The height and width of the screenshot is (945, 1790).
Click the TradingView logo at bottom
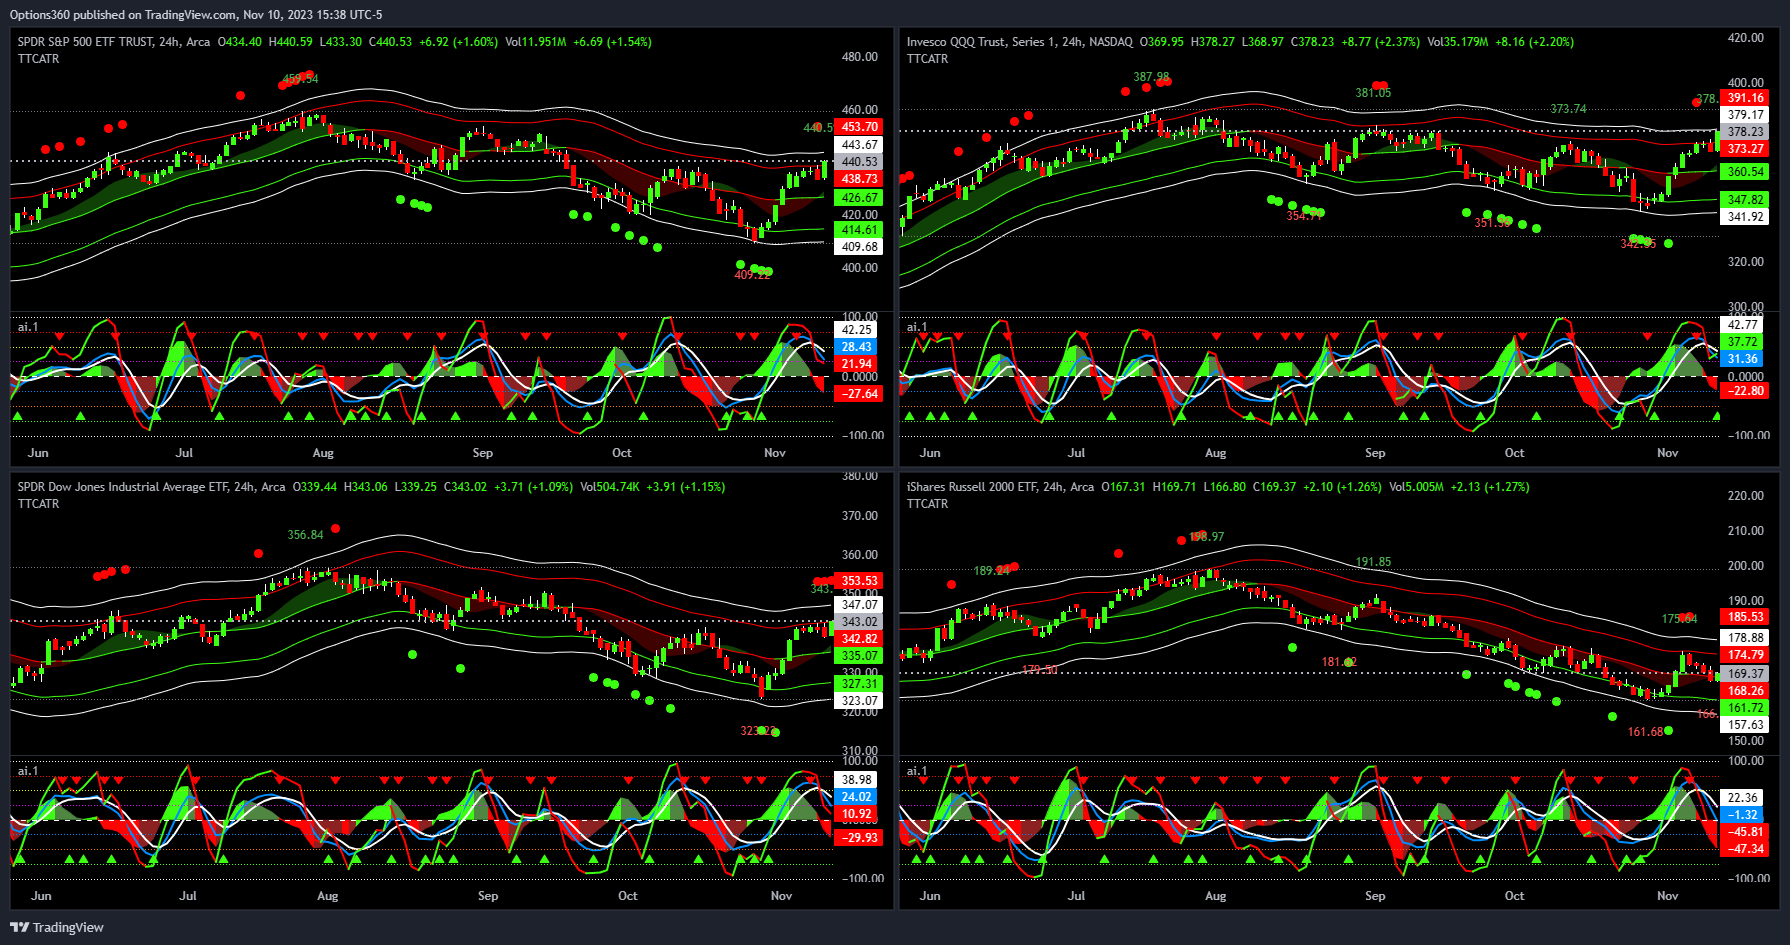[x=57, y=927]
